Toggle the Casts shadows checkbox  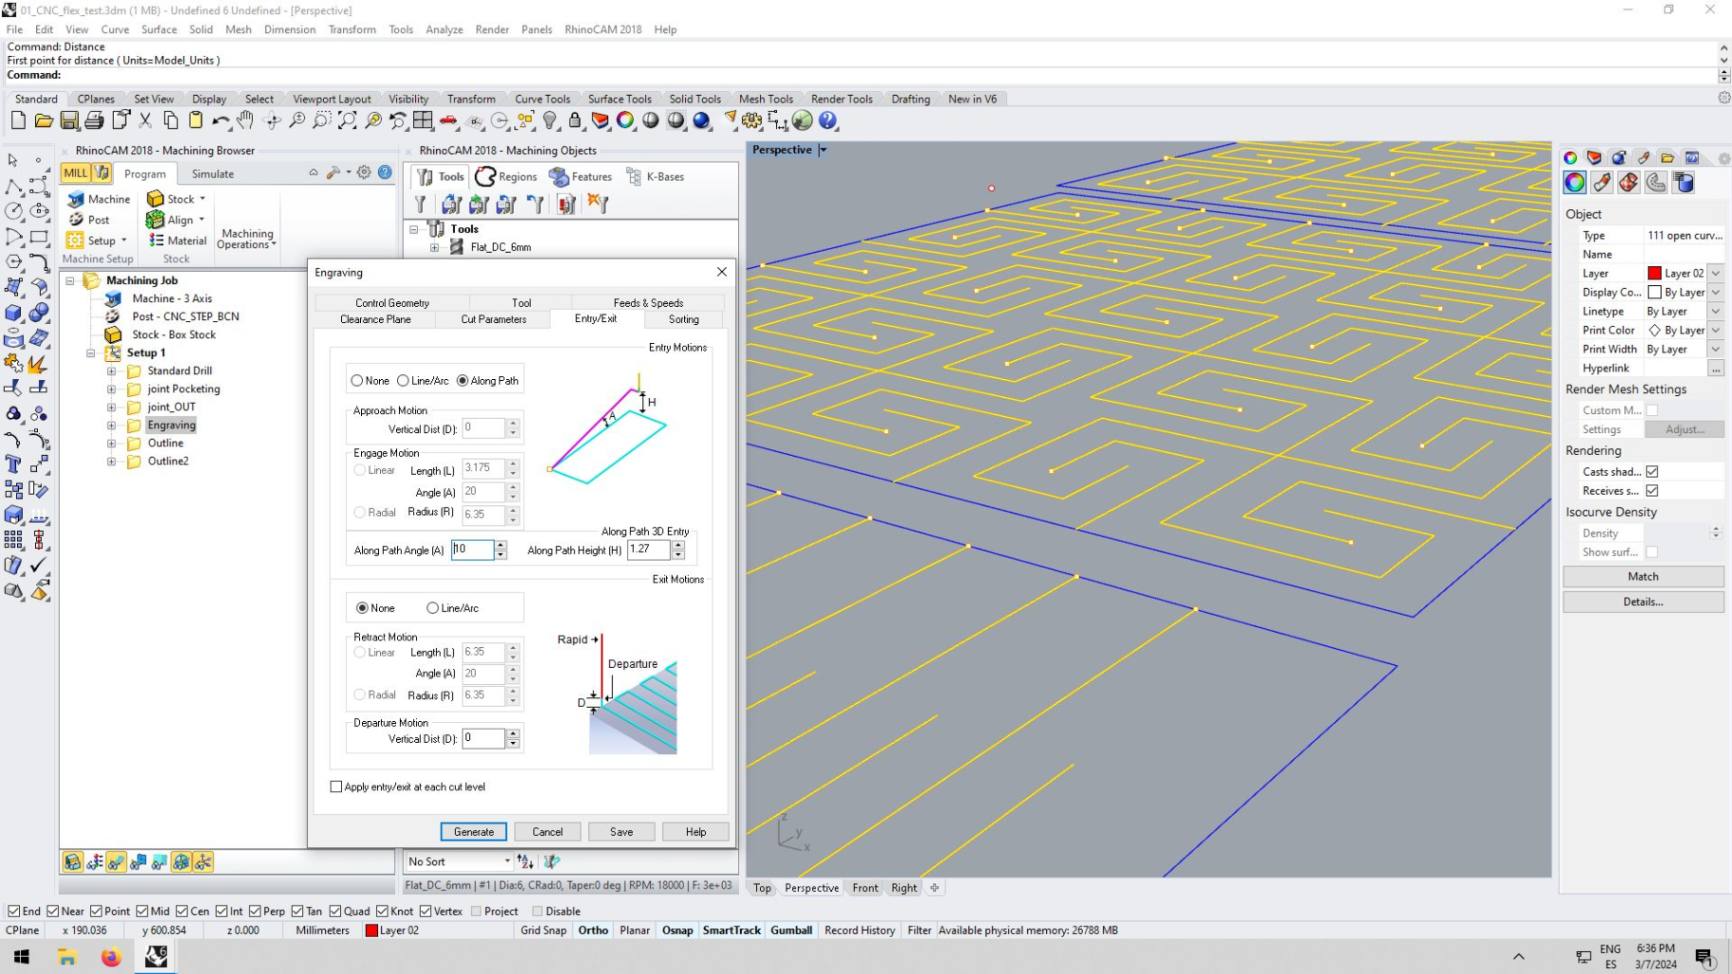pyautogui.click(x=1652, y=472)
